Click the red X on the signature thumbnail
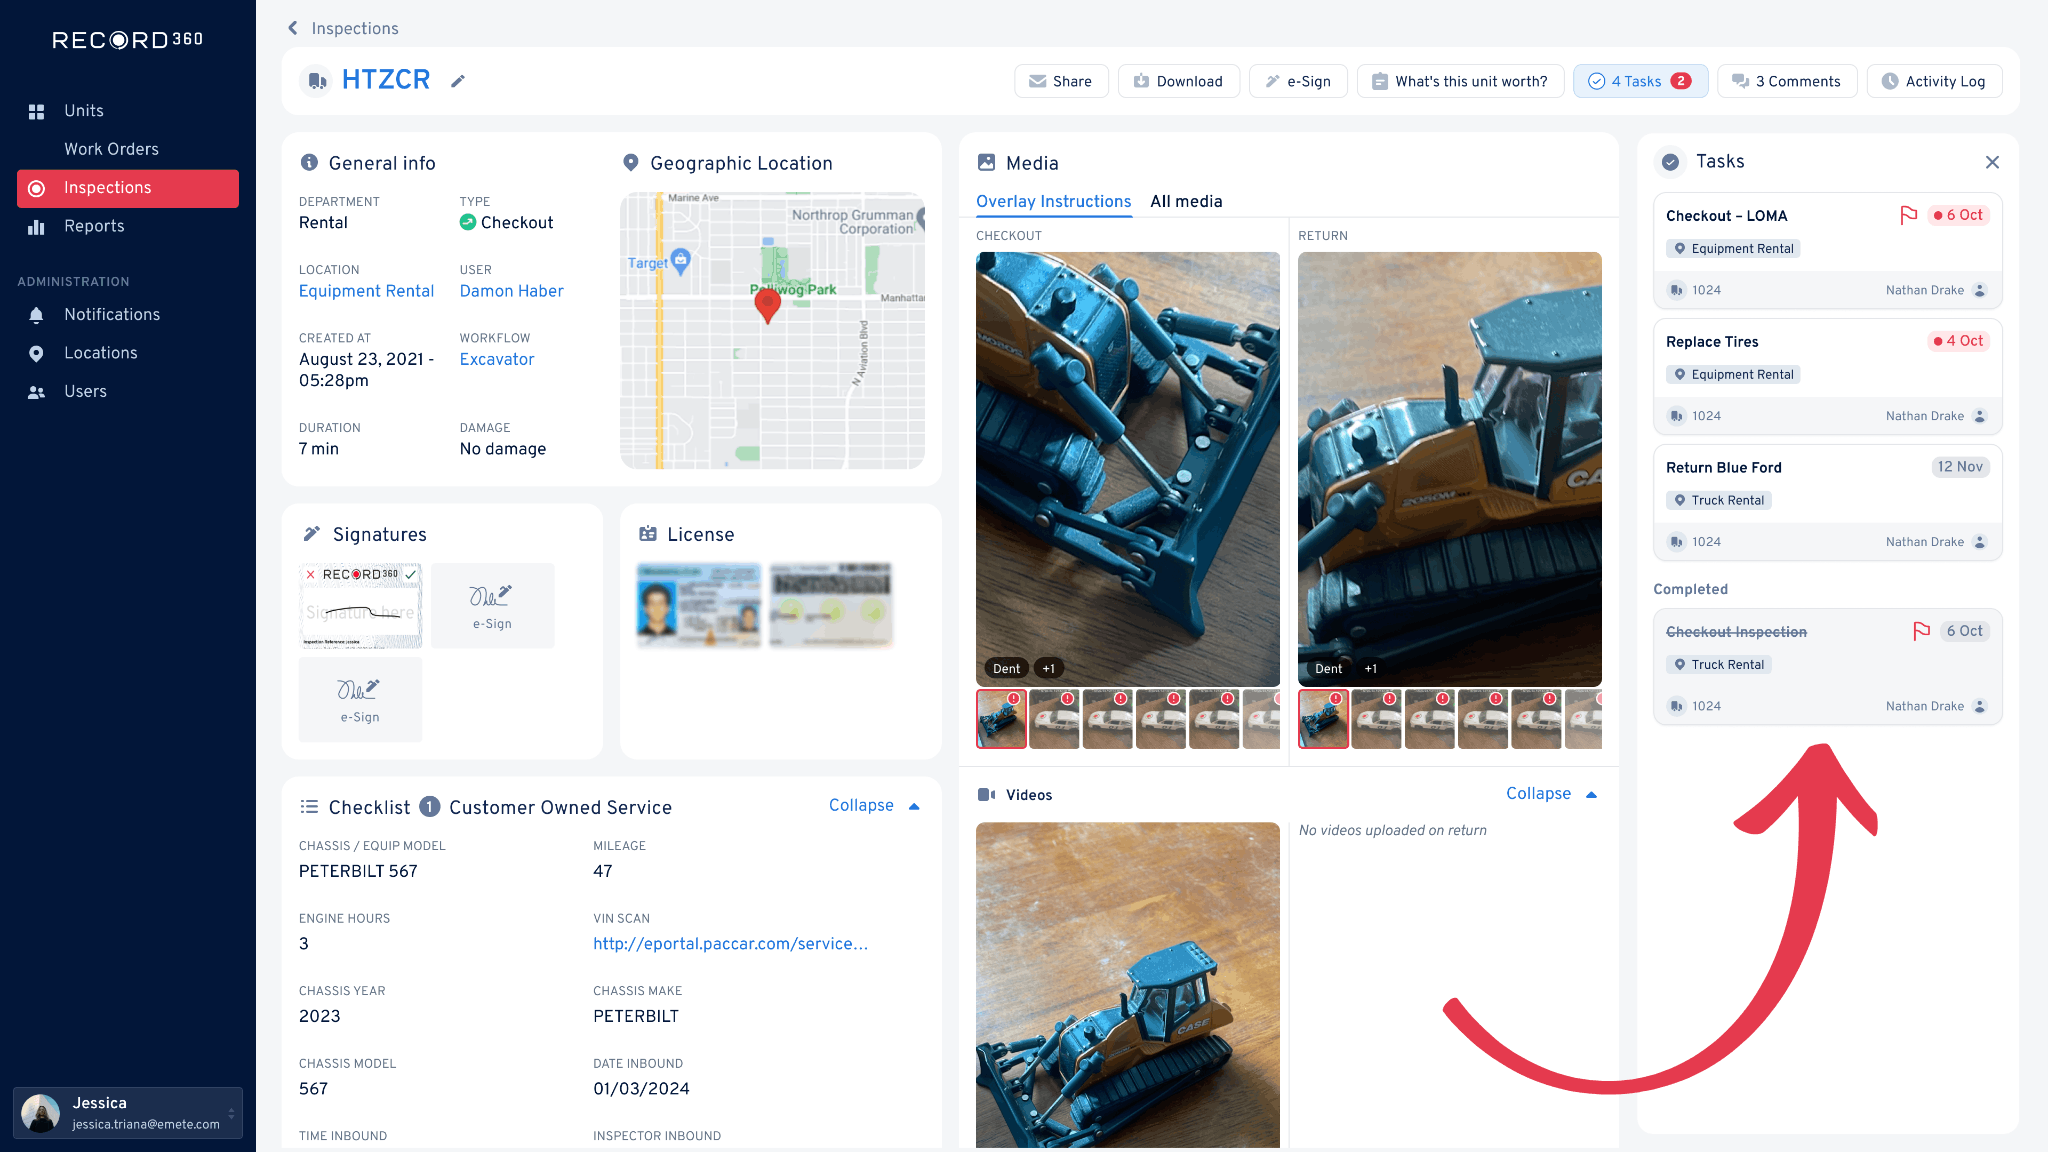 pyautogui.click(x=311, y=574)
